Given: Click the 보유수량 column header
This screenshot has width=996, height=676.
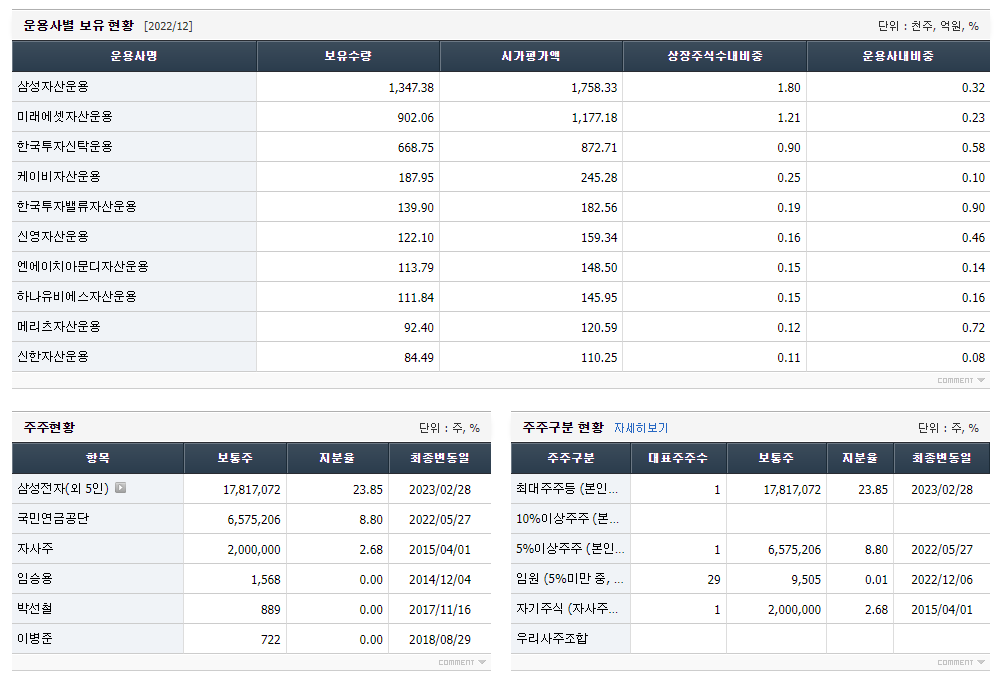Looking at the screenshot, I should [348, 56].
